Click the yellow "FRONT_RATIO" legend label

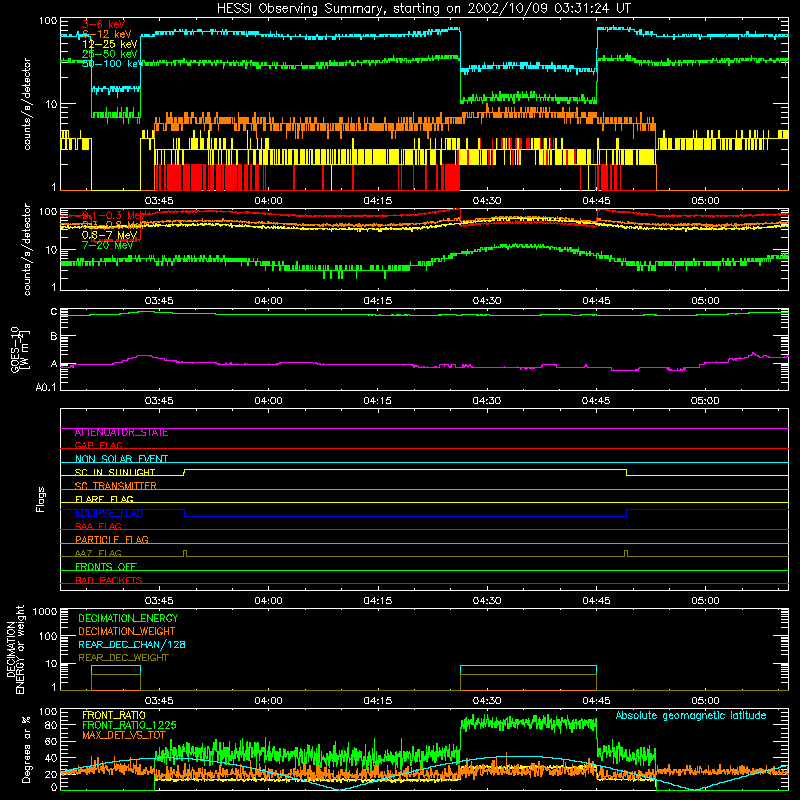click(114, 715)
